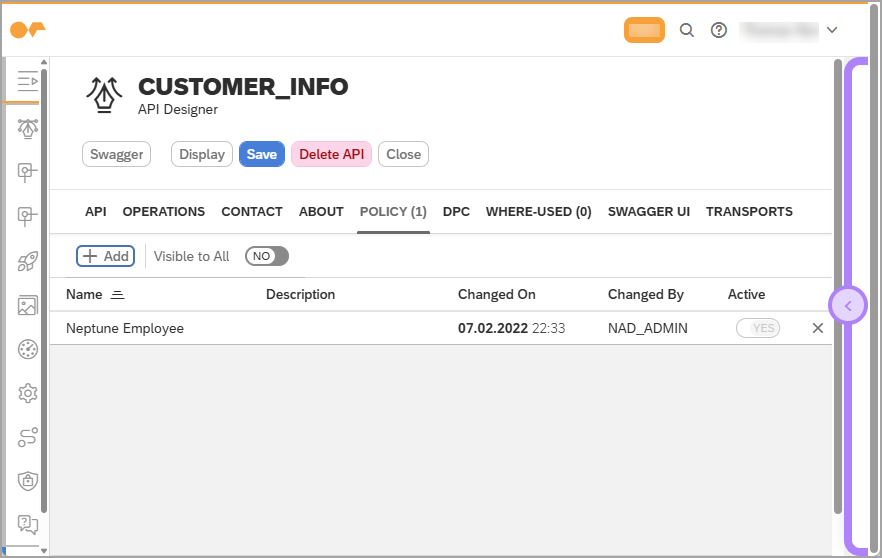
Task: Click the Delete API button
Action: coord(331,154)
